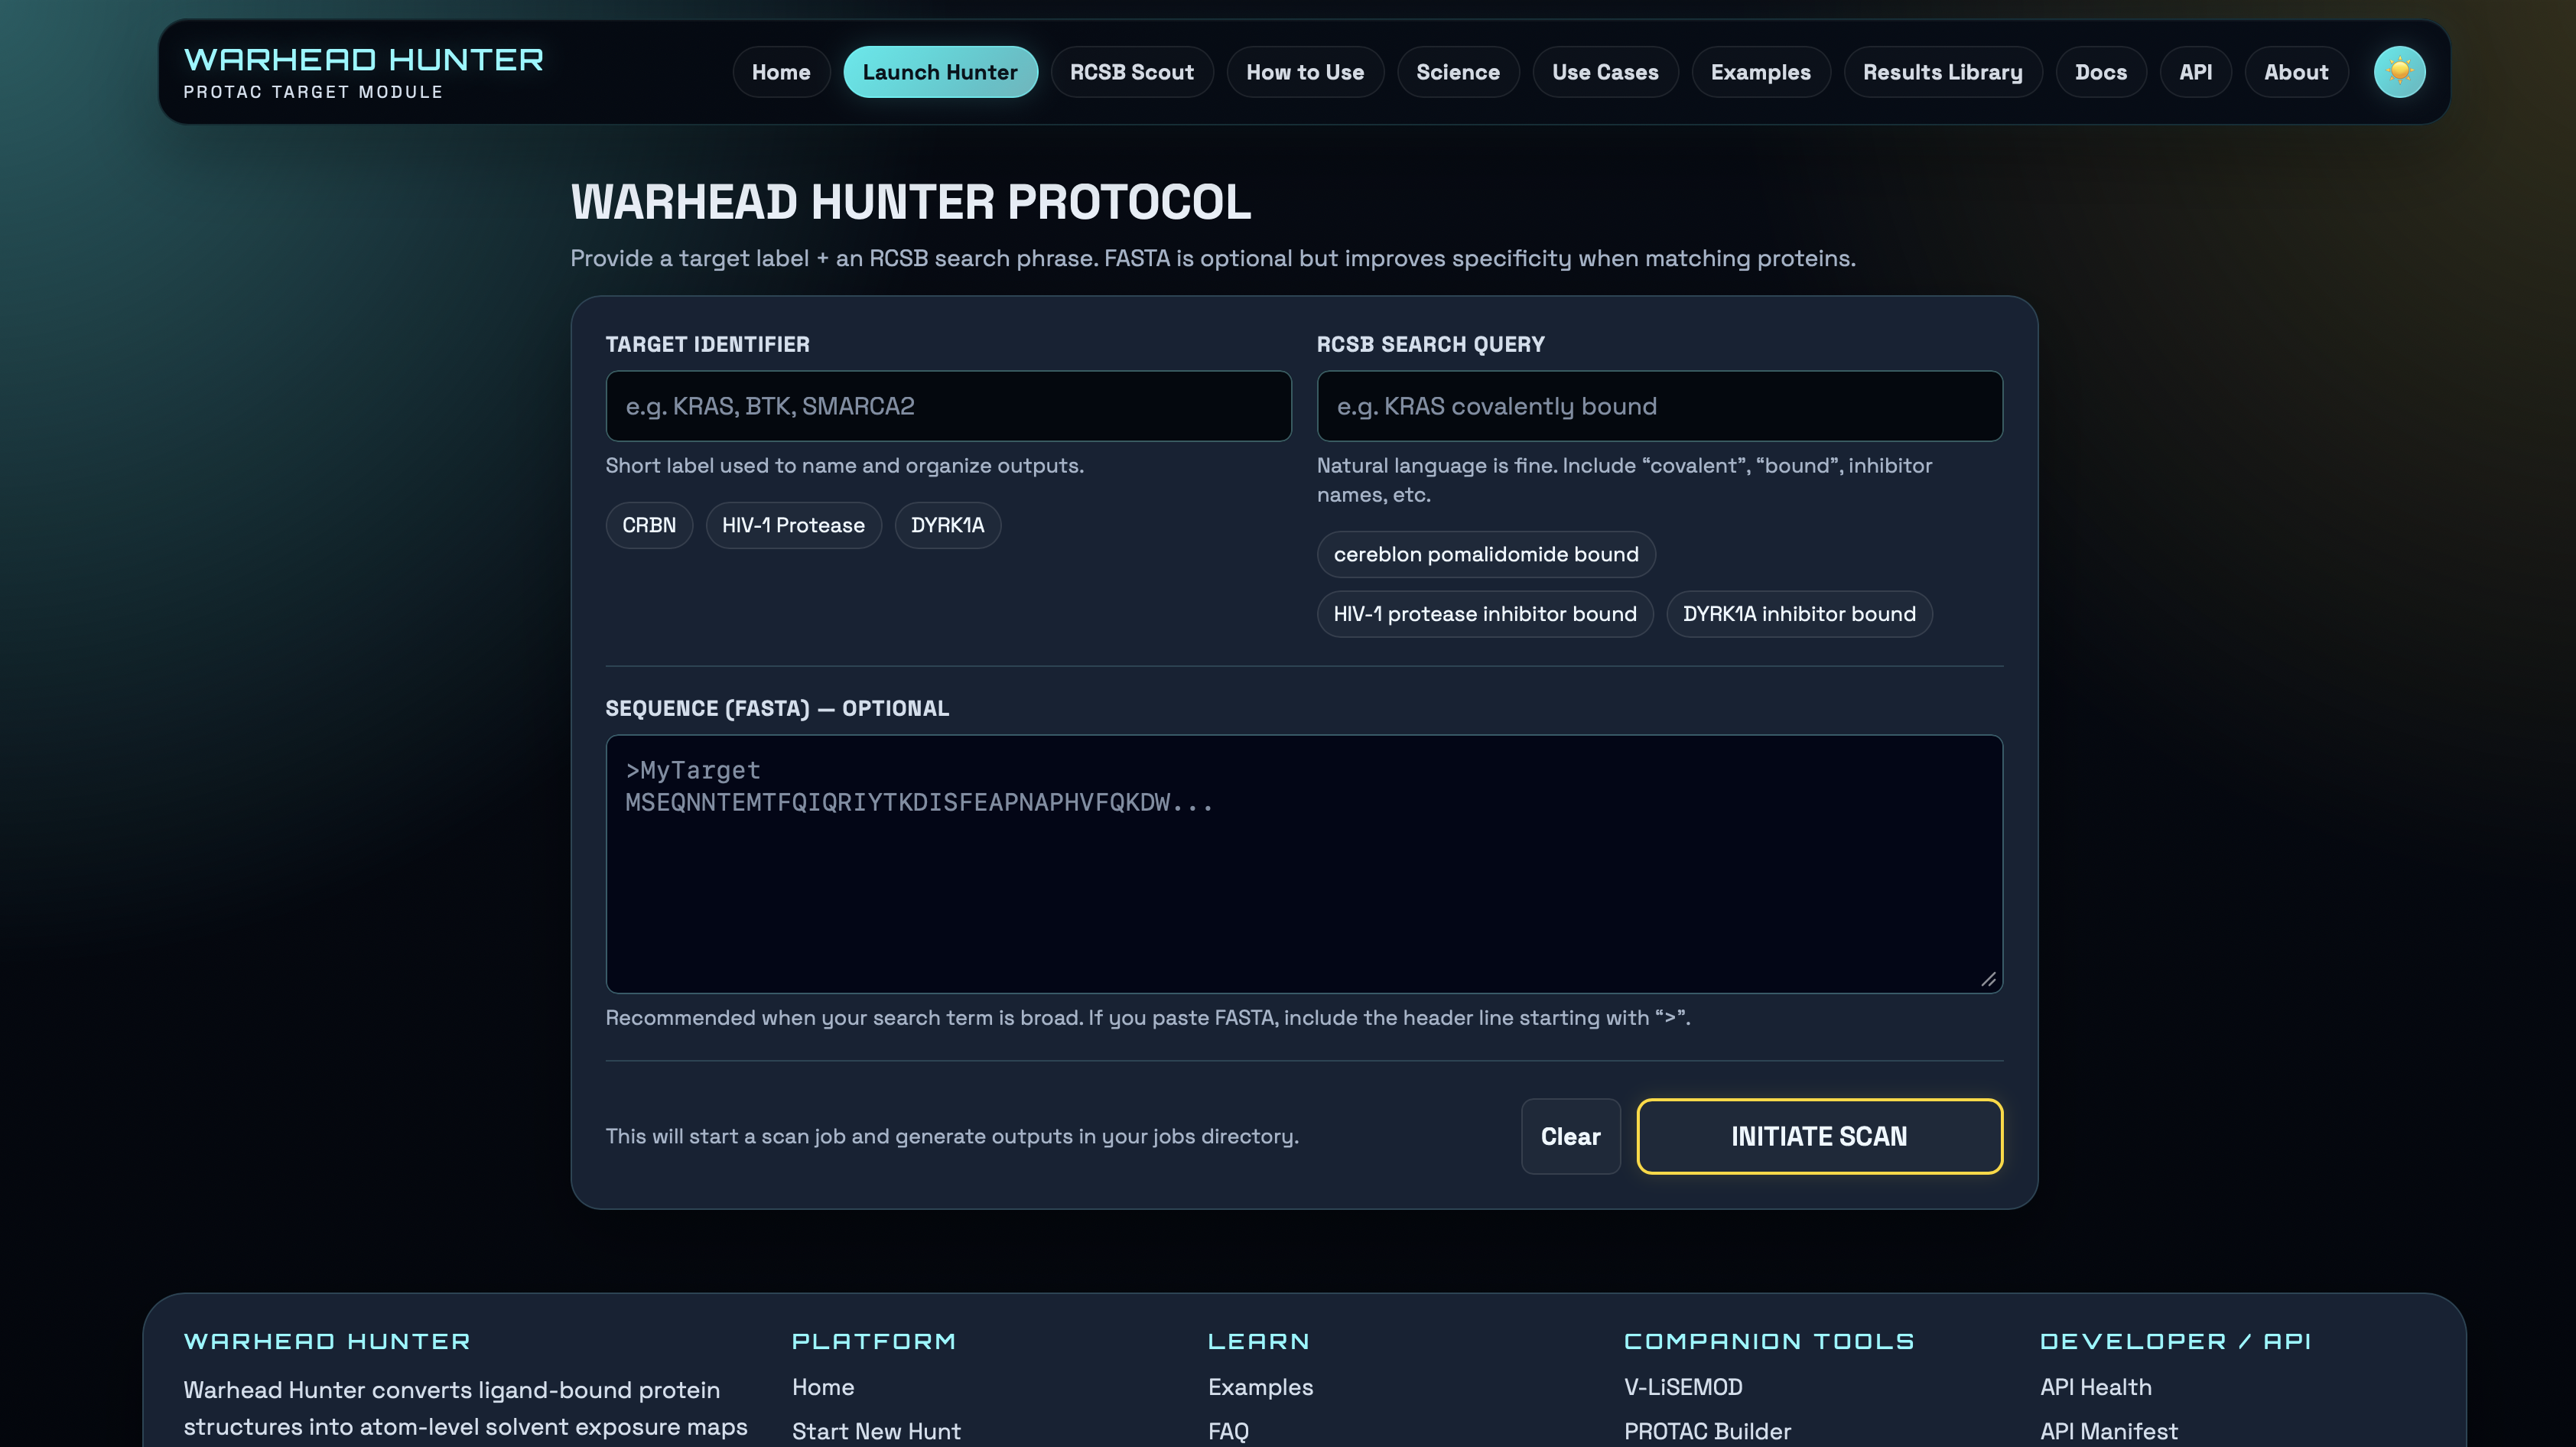2576x1447 pixels.
Task: Click the 'SEQUENCE (FASTA) — OPTIONAL' label
Action: (x=777, y=708)
